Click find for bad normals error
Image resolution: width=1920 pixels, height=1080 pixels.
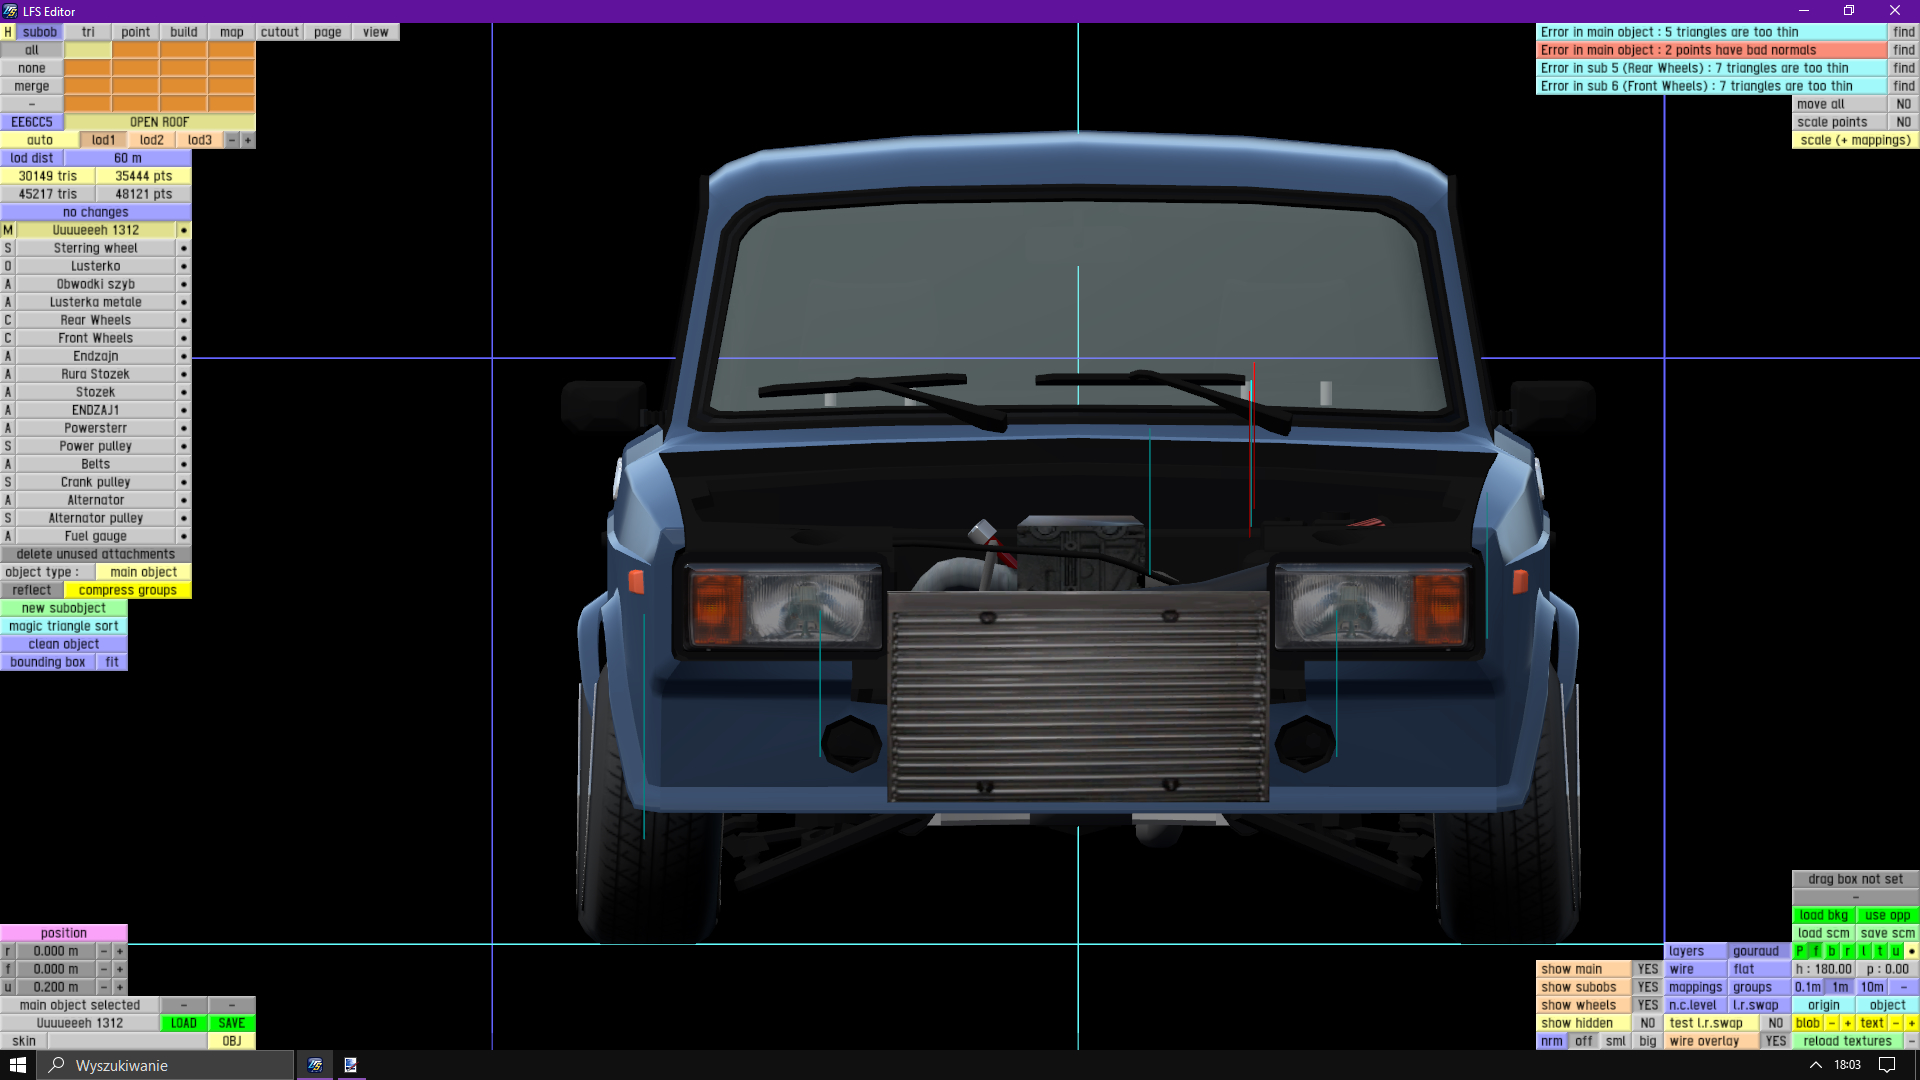(x=1903, y=50)
